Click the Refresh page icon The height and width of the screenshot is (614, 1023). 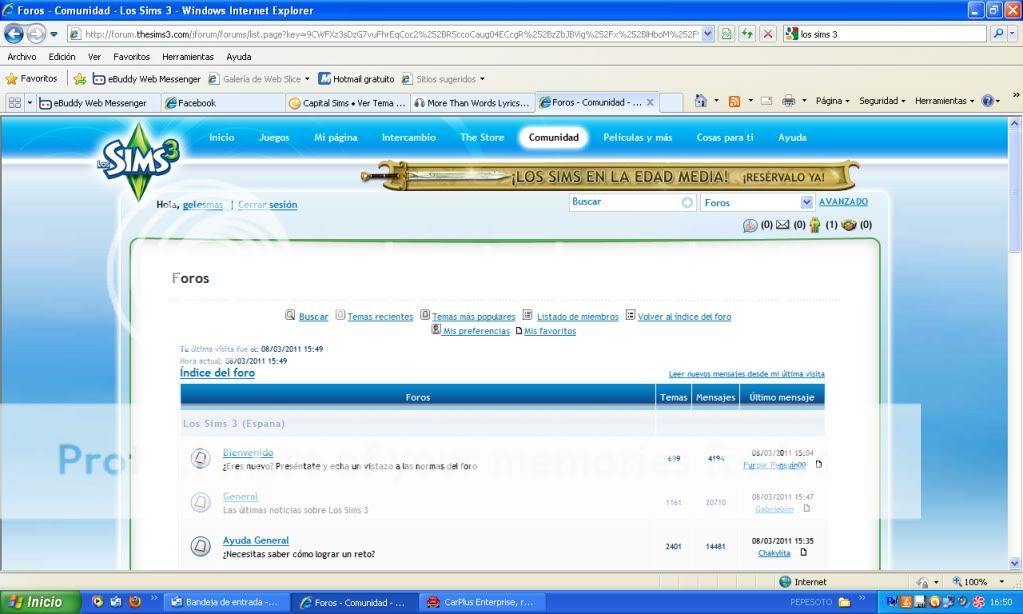[746, 33]
